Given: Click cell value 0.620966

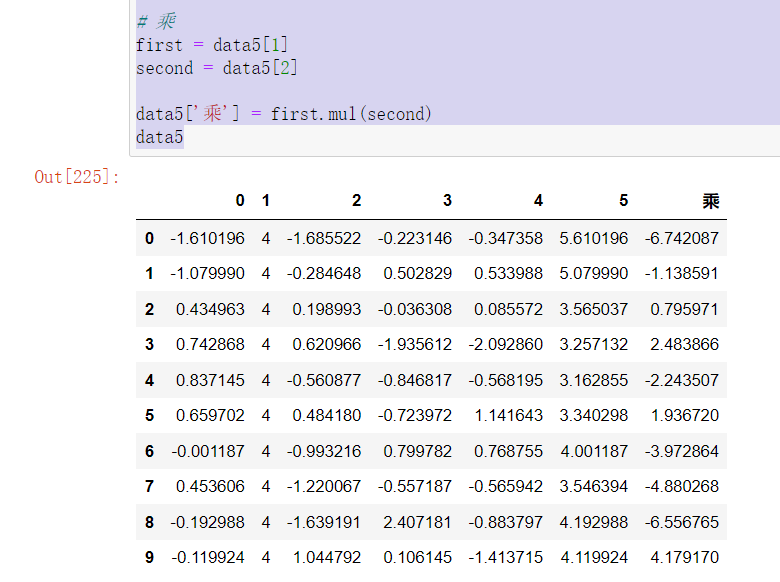Looking at the screenshot, I should click(x=327, y=344).
